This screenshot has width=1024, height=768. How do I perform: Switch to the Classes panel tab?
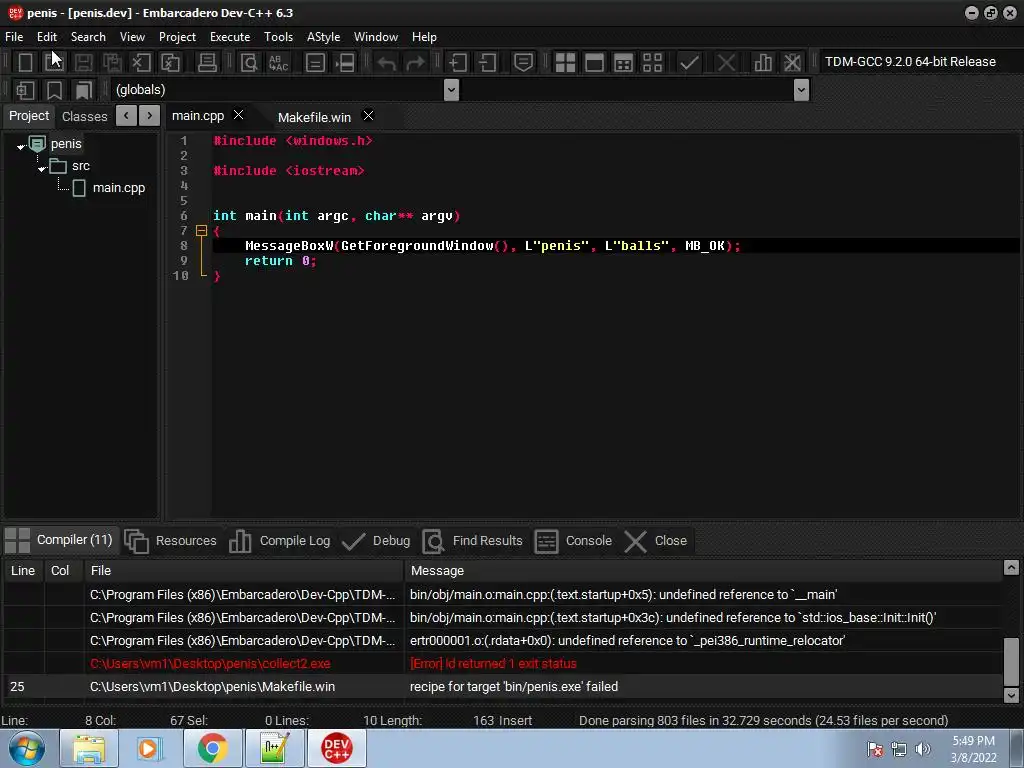[84, 116]
